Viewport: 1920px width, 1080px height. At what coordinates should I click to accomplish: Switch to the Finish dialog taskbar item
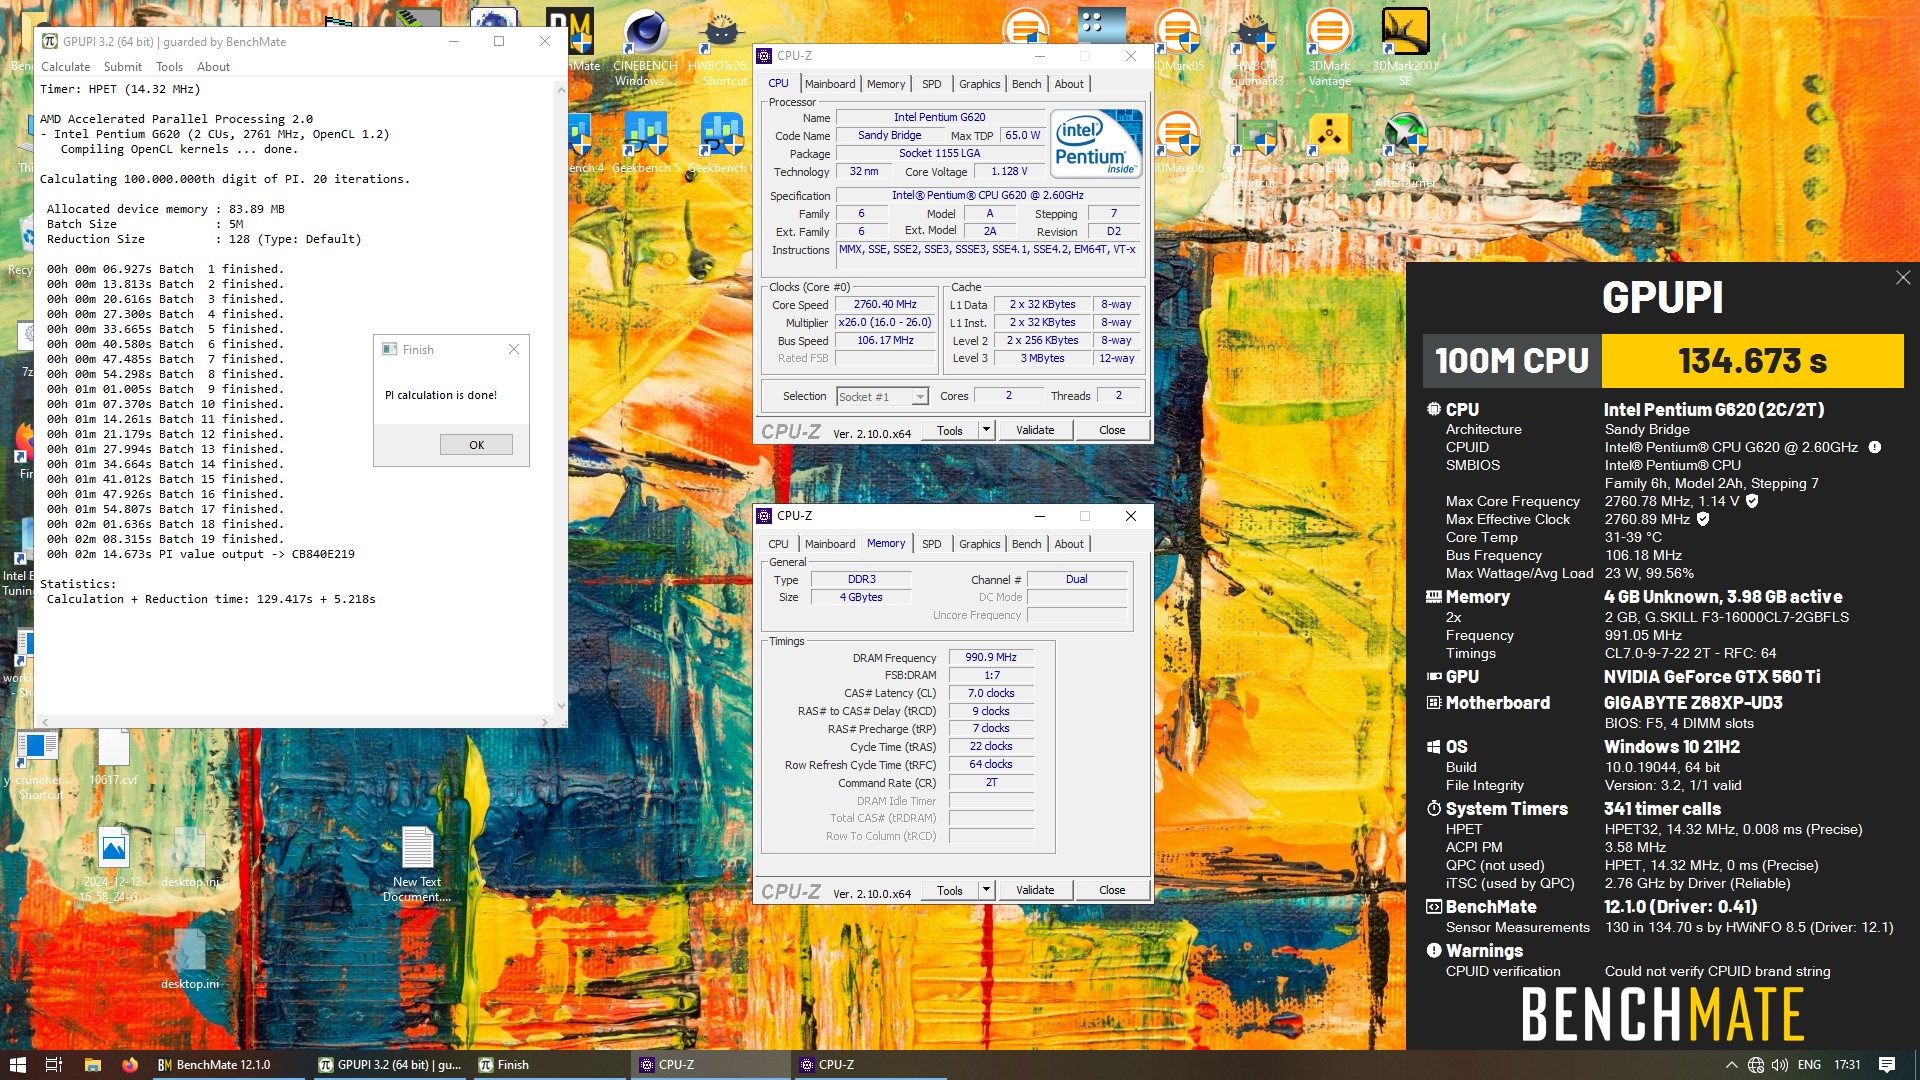tap(549, 1065)
